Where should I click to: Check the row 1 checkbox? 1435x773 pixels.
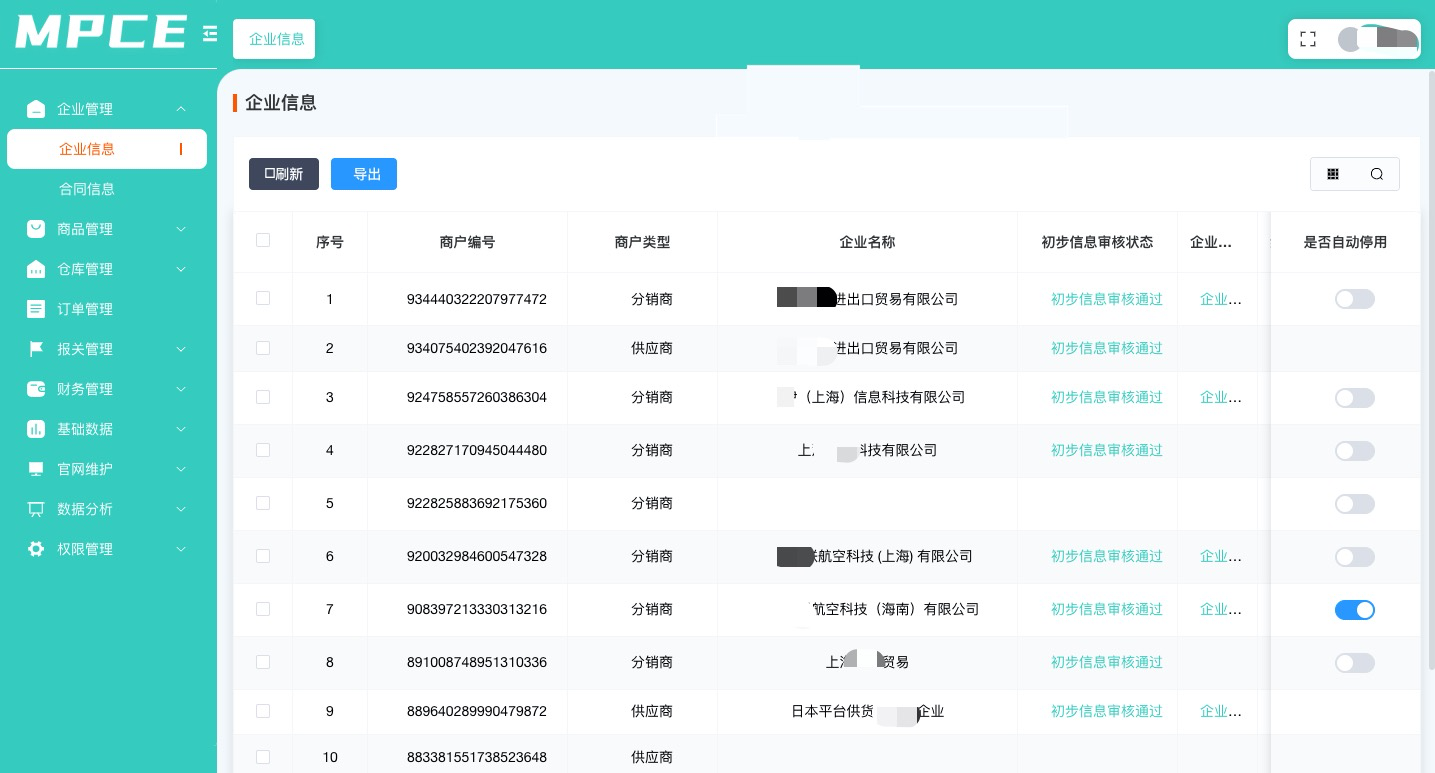click(x=263, y=298)
